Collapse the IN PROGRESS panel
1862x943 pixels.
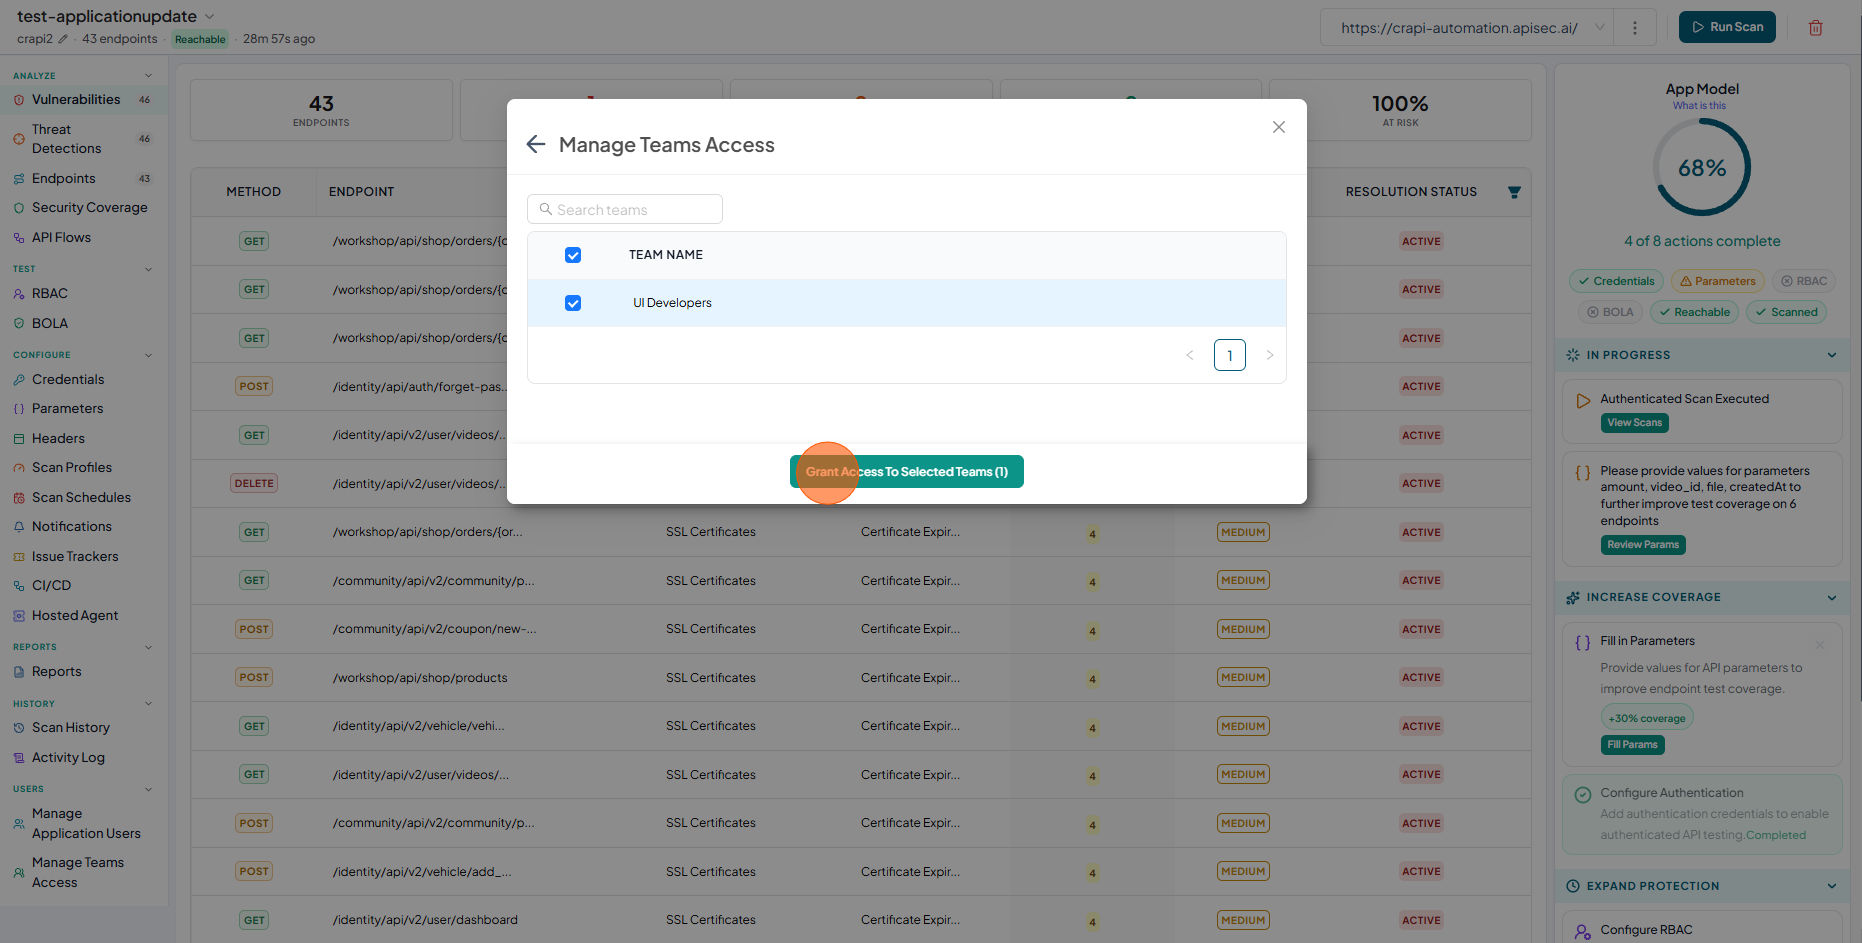point(1832,355)
